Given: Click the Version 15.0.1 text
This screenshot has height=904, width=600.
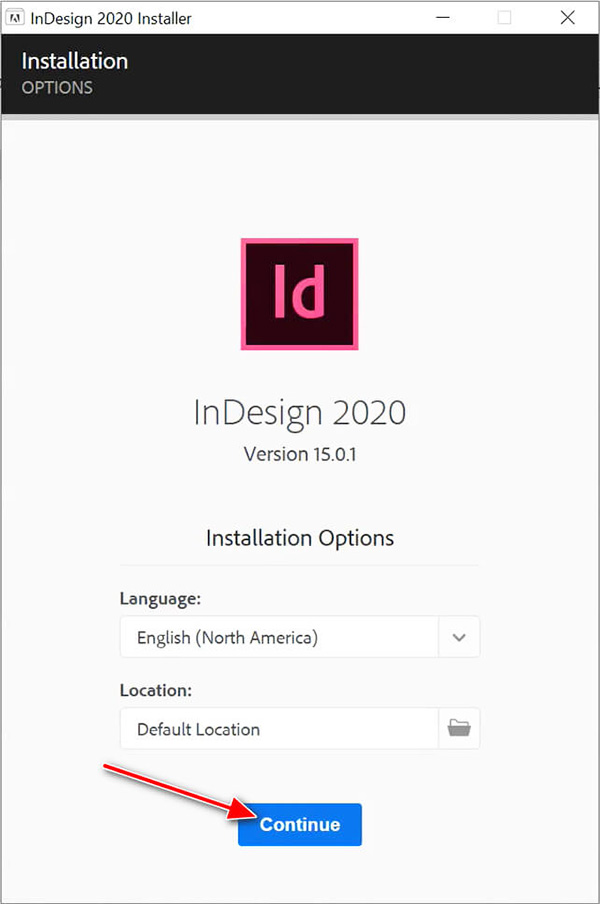Looking at the screenshot, I should pos(299,454).
